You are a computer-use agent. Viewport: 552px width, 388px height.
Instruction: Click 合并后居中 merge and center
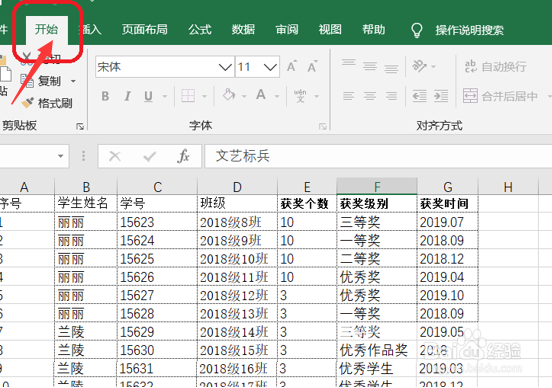501,96
